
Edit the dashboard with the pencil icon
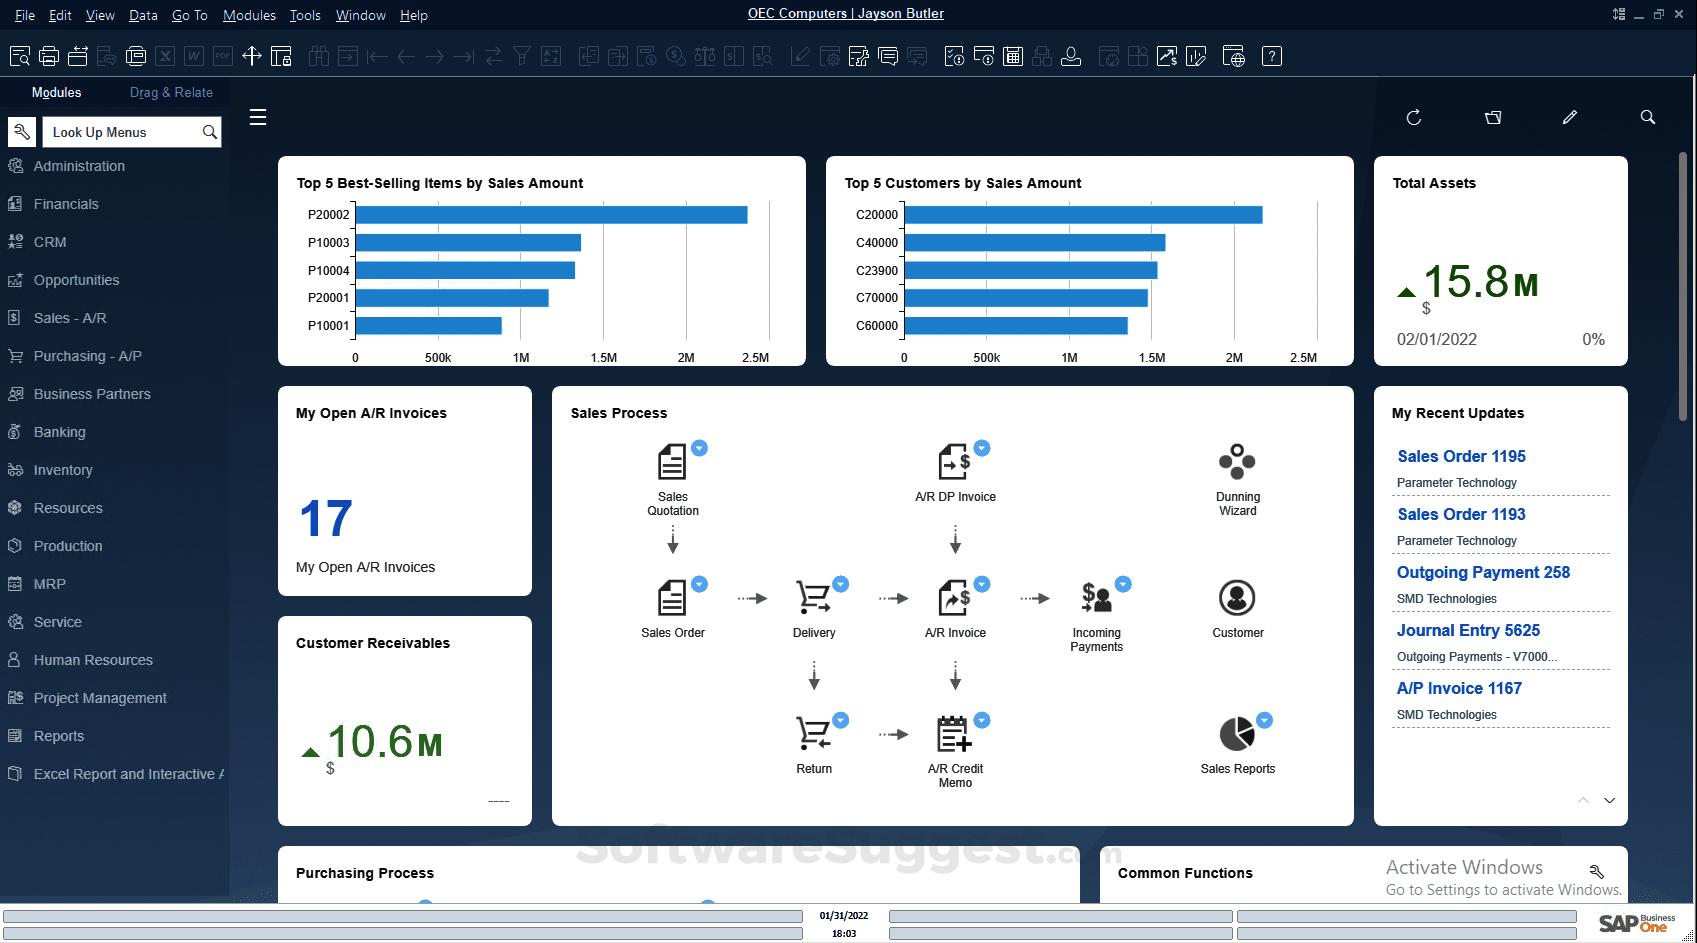[x=1570, y=117]
